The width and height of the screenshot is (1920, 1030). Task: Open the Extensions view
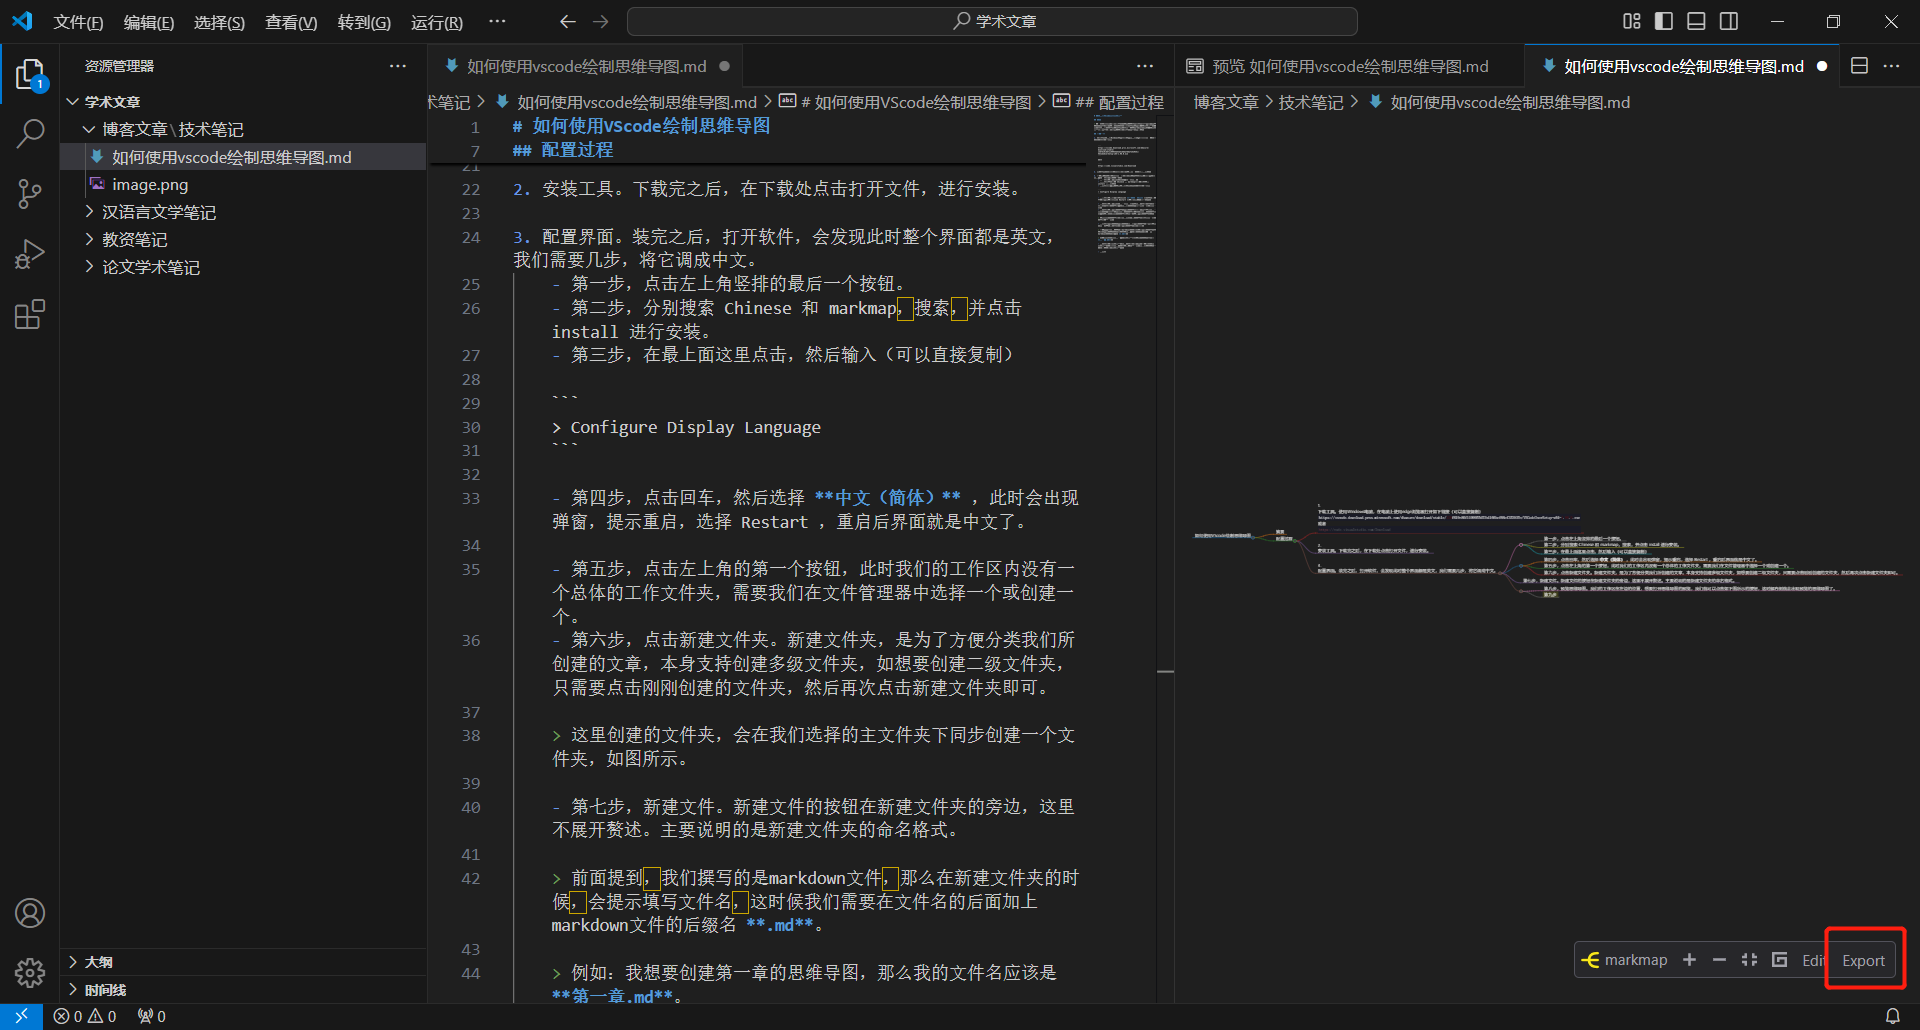click(30, 315)
